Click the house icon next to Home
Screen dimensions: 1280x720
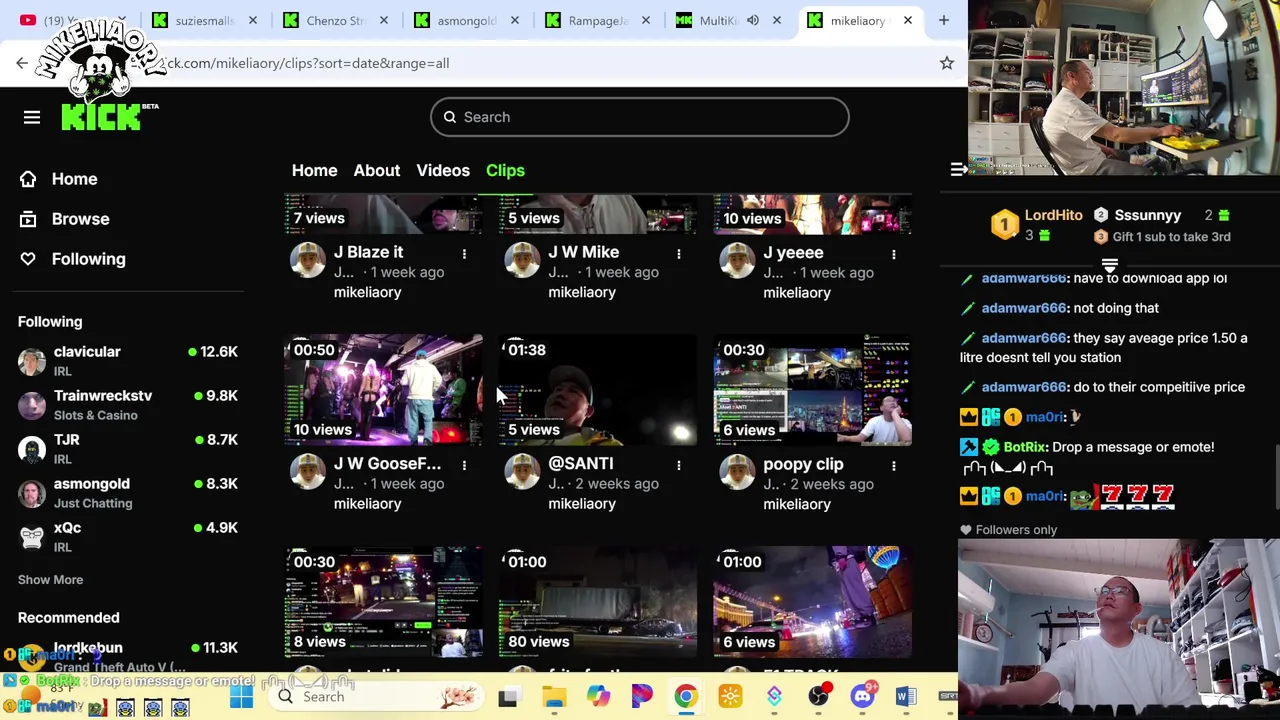pyautogui.click(x=28, y=179)
